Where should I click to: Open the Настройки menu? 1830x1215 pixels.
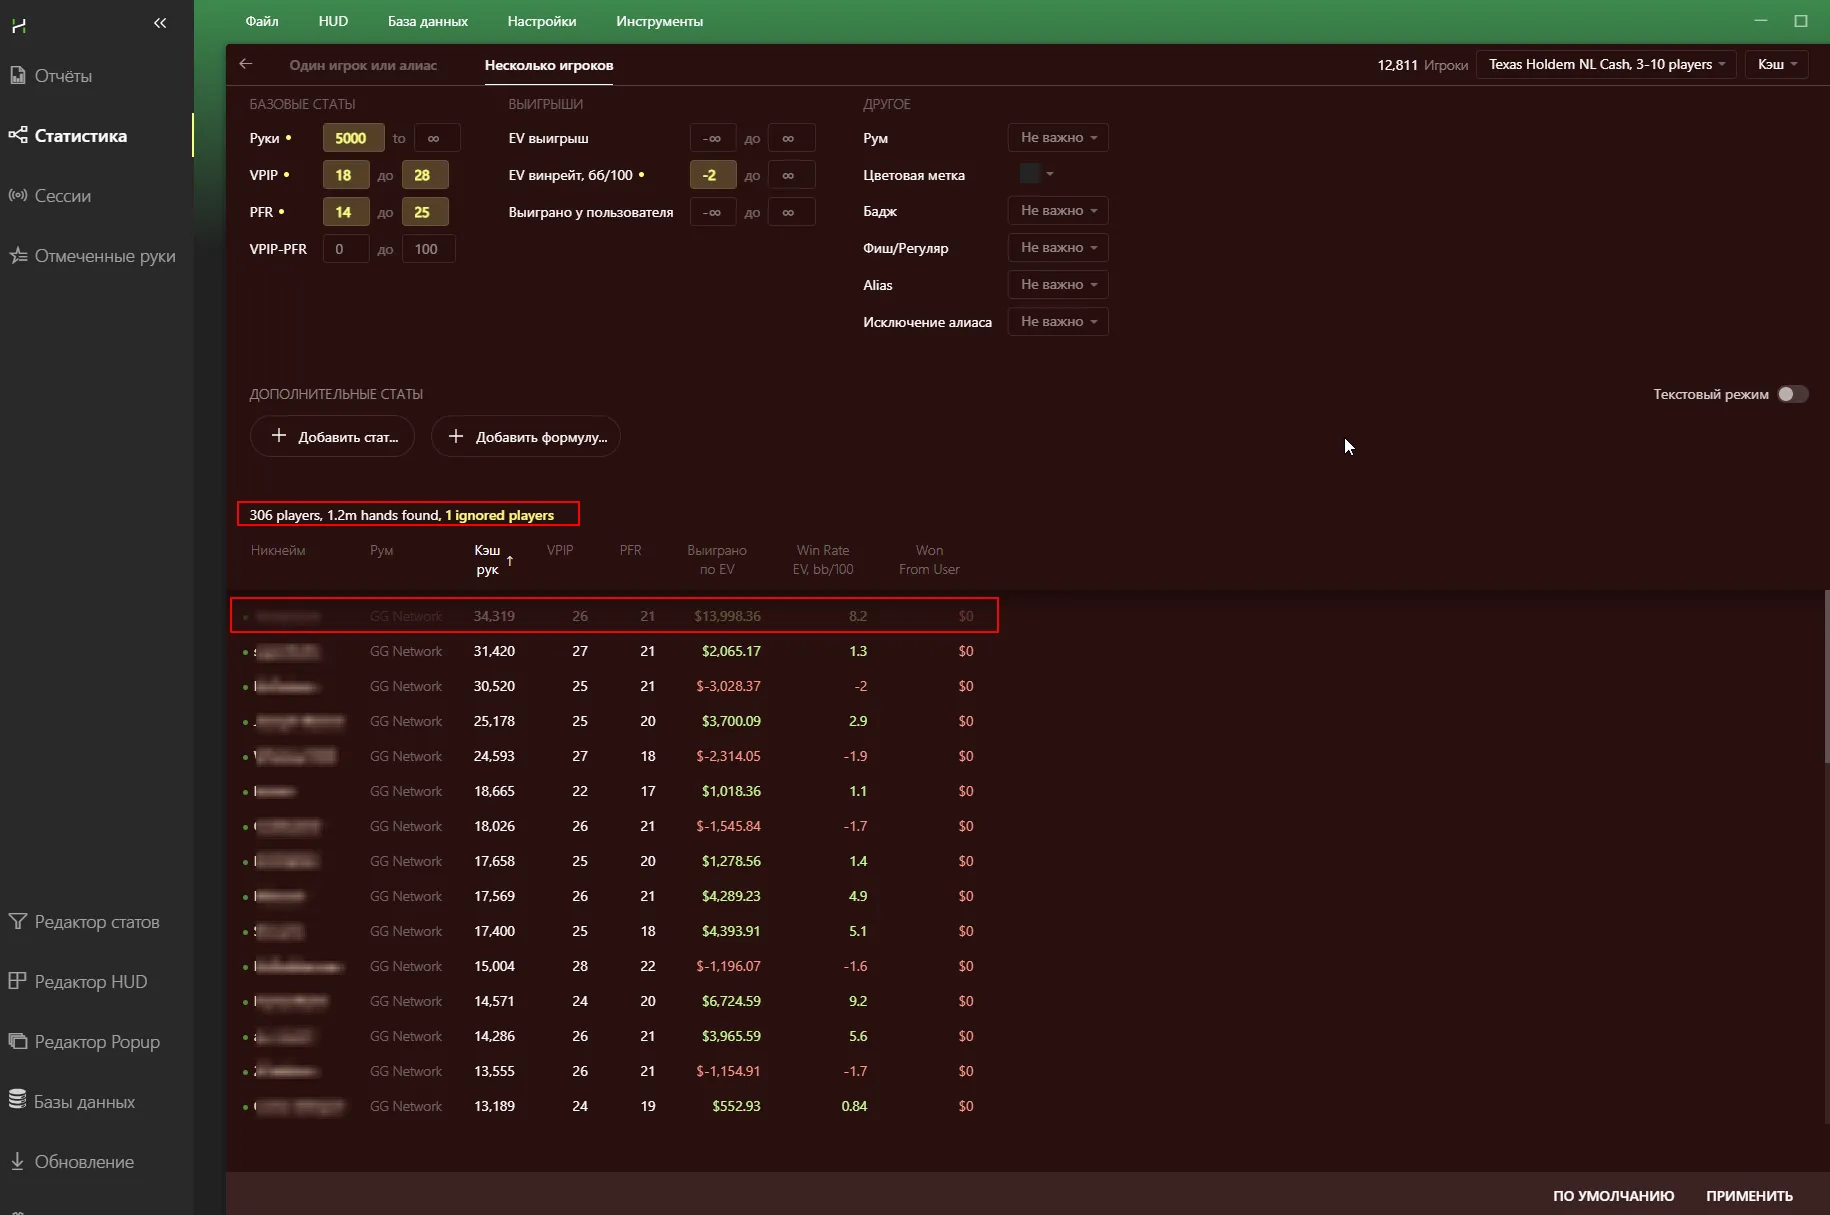(x=542, y=21)
